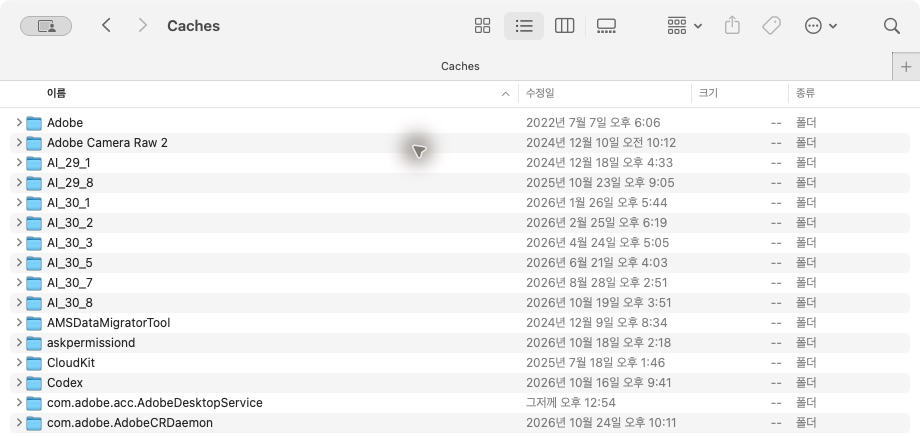This screenshot has width=920, height=436.
Task: Expand the Adobe folder
Action: point(19,123)
